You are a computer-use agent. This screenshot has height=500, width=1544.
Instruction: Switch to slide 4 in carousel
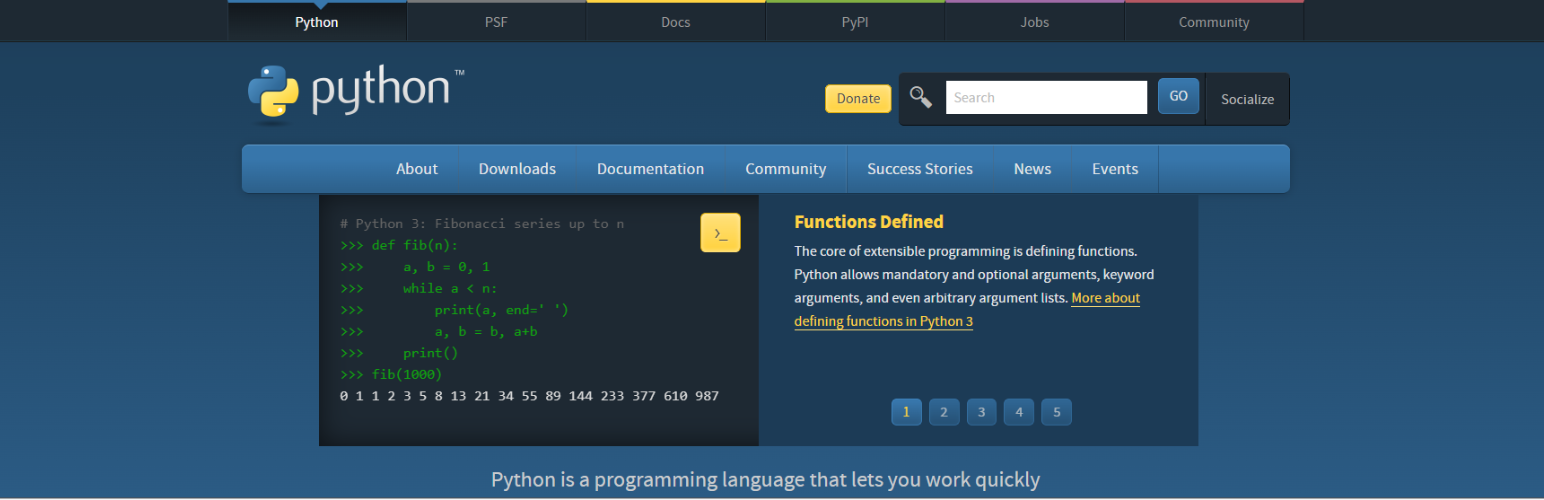point(1018,412)
